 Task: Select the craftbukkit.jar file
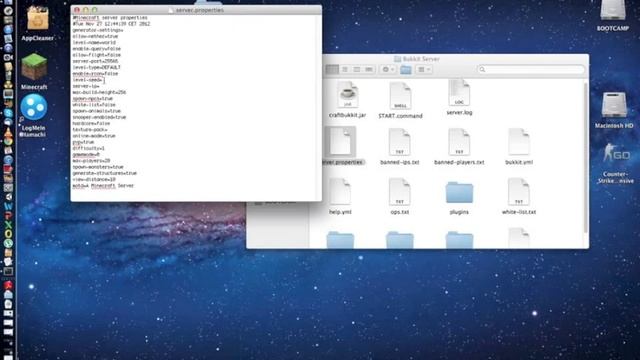pyautogui.click(x=347, y=100)
